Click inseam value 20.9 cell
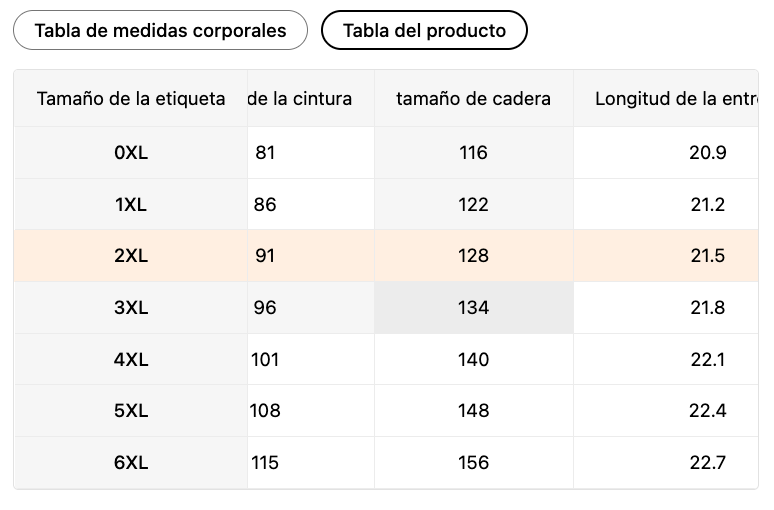The width and height of the screenshot is (774, 510). coord(666,153)
